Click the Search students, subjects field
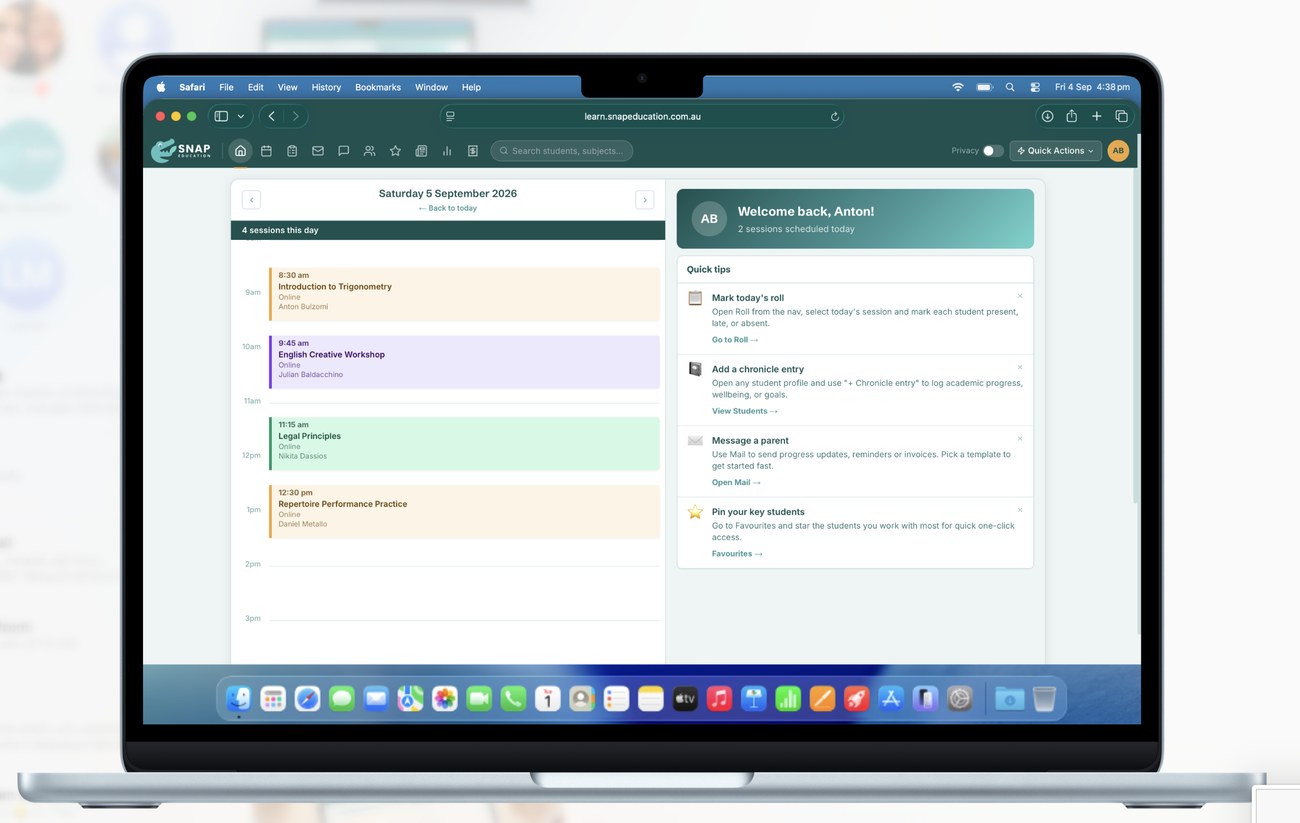Image resolution: width=1300 pixels, height=823 pixels. click(562, 151)
